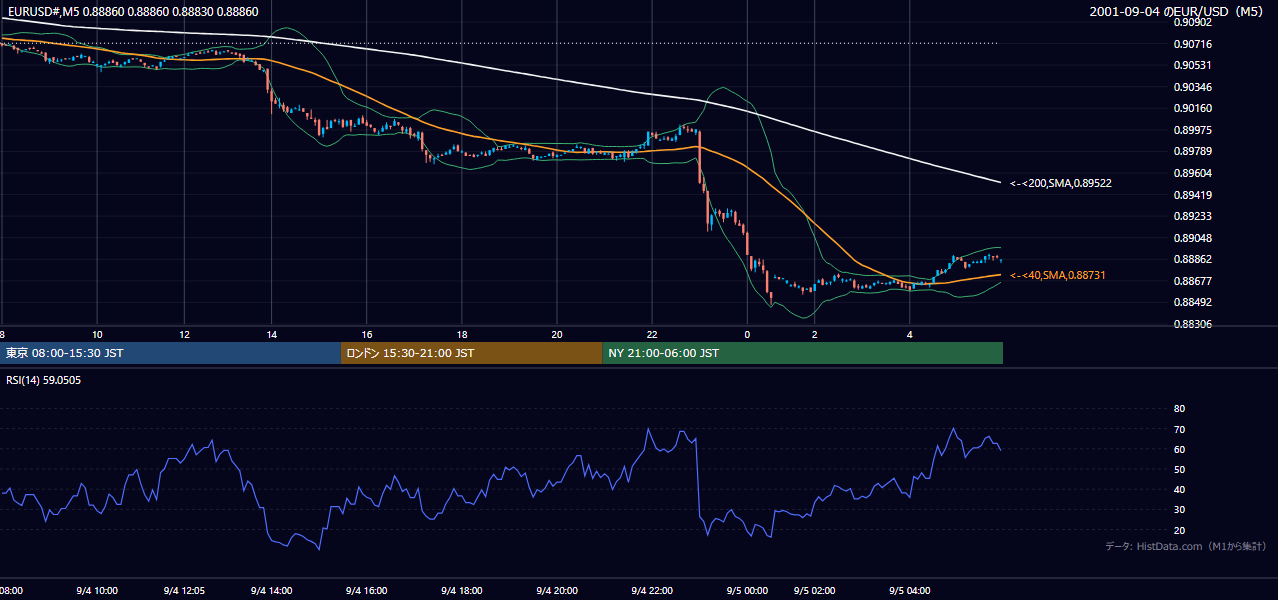The height and width of the screenshot is (600, 1278).
Task: Click the 9/4 22:00 bottom time label
Action: click(652, 591)
